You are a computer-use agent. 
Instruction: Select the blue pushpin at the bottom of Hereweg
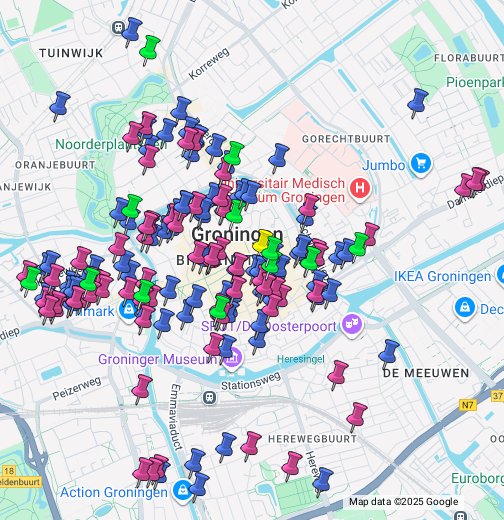click(x=322, y=482)
